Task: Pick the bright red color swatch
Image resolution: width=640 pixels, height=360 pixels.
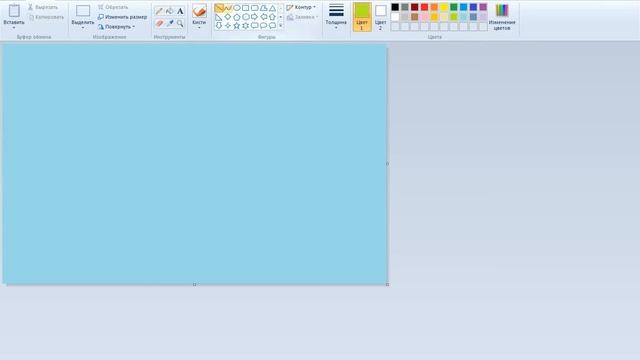Action: [424, 7]
